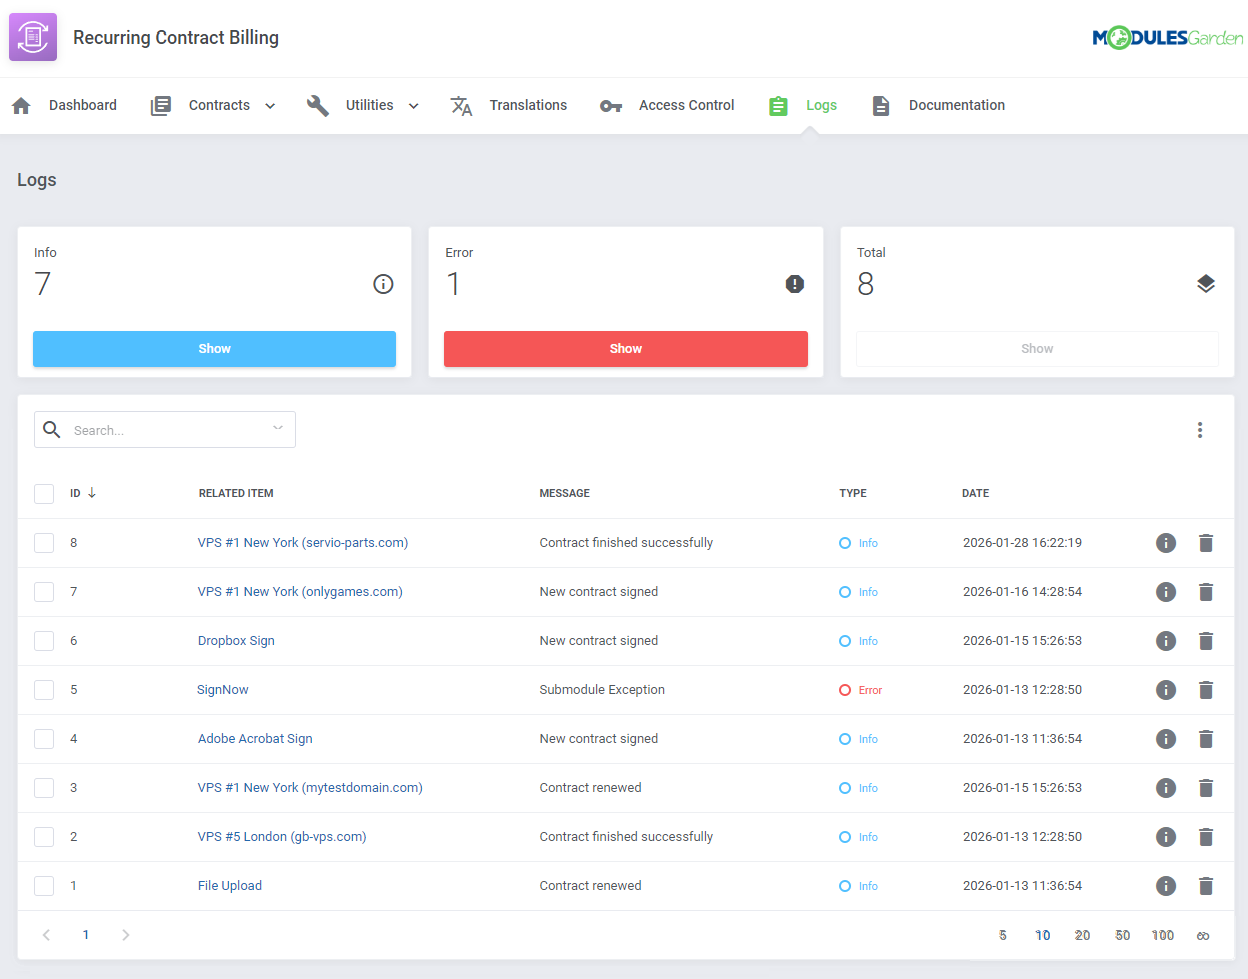Open the three-dot table options menu
Screen dimensions: 1248x979
[1200, 429]
